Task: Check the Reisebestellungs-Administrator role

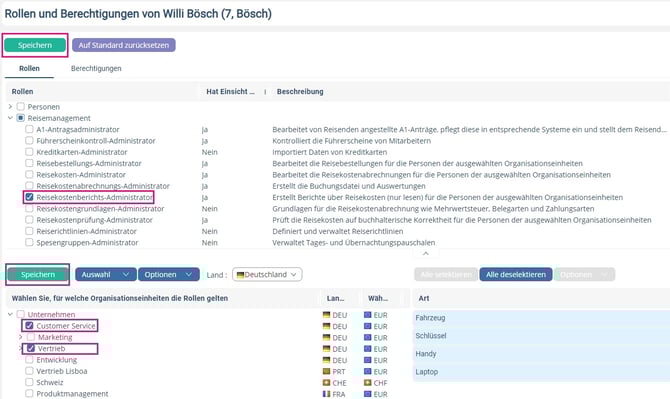Action: pyautogui.click(x=29, y=163)
